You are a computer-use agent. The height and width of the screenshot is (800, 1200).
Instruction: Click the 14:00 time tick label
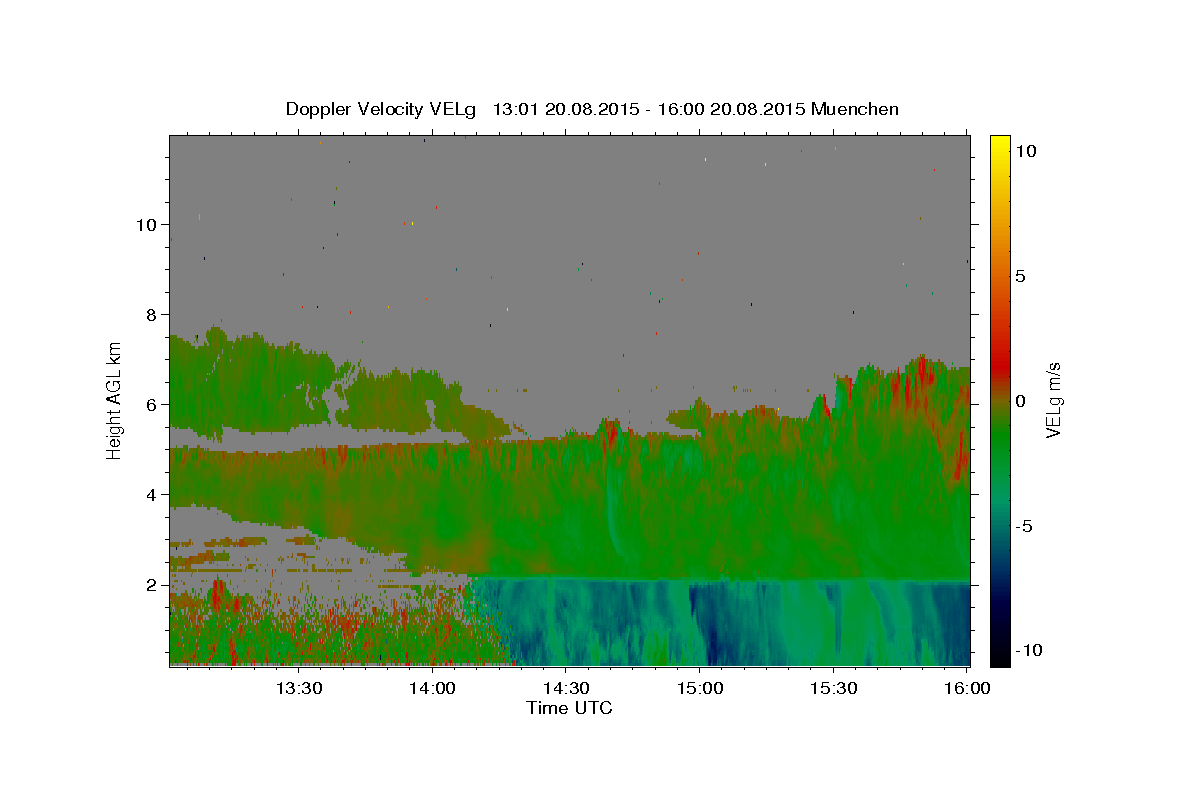[x=433, y=688]
